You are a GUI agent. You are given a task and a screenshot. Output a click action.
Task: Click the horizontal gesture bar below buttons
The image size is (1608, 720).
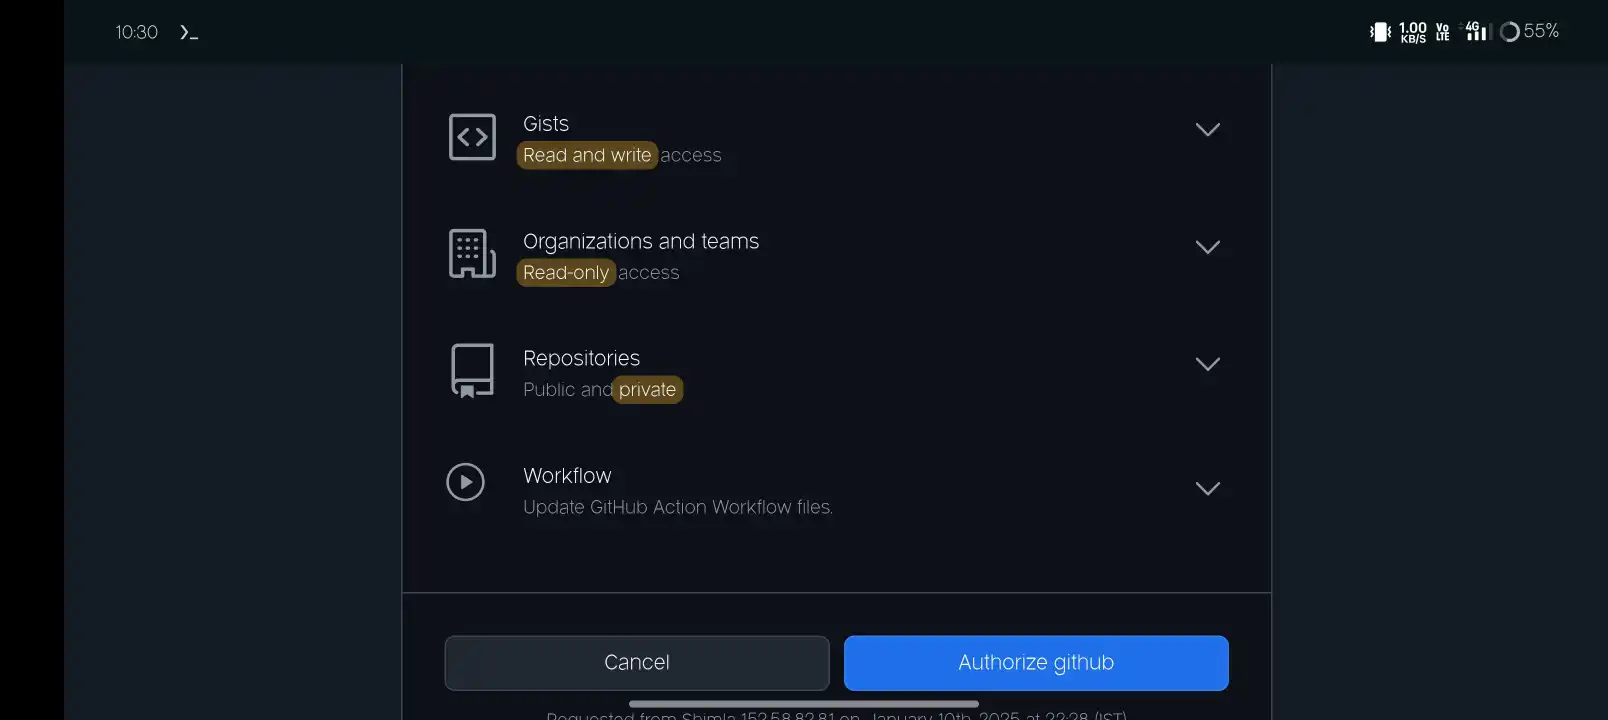coord(804,704)
